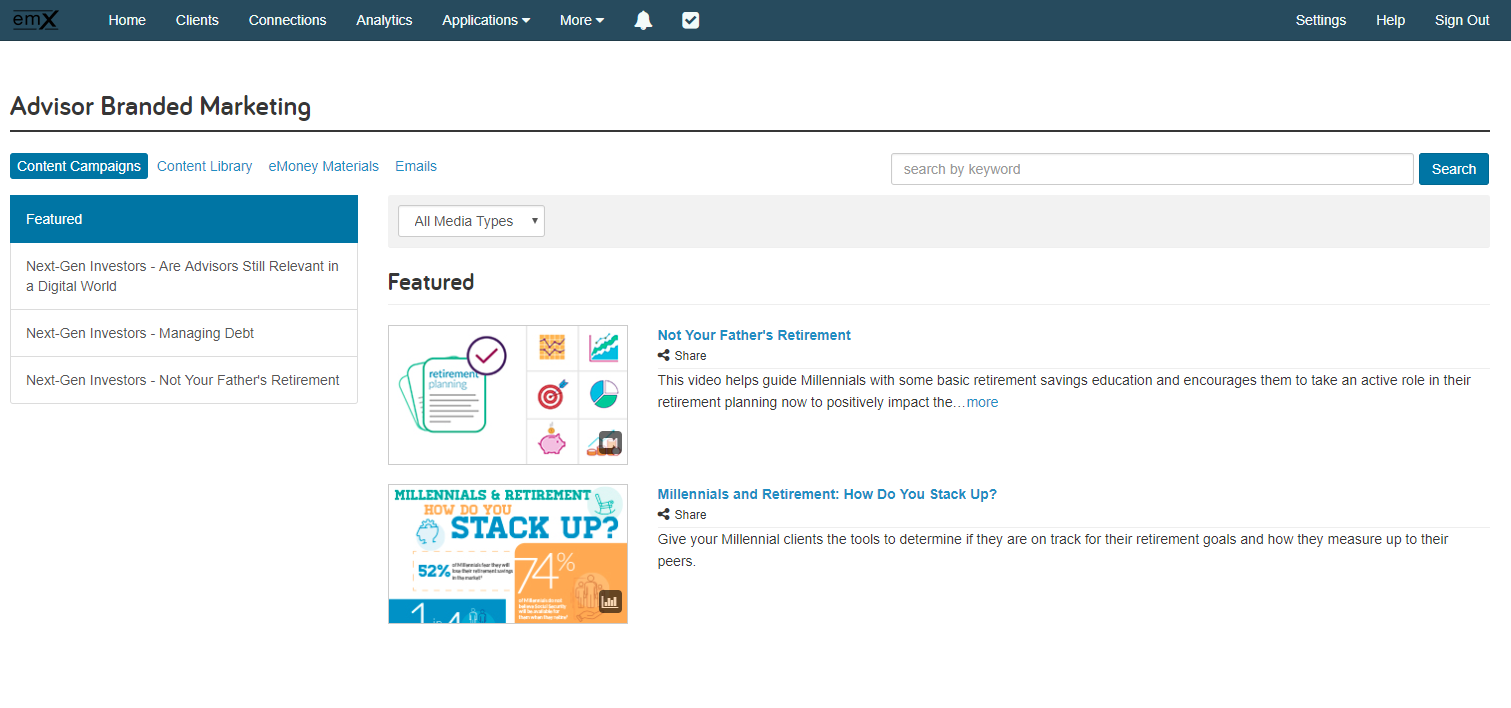Click chart badge icon on Stack Up thumbnail
This screenshot has width=1511, height=708.
[610, 601]
